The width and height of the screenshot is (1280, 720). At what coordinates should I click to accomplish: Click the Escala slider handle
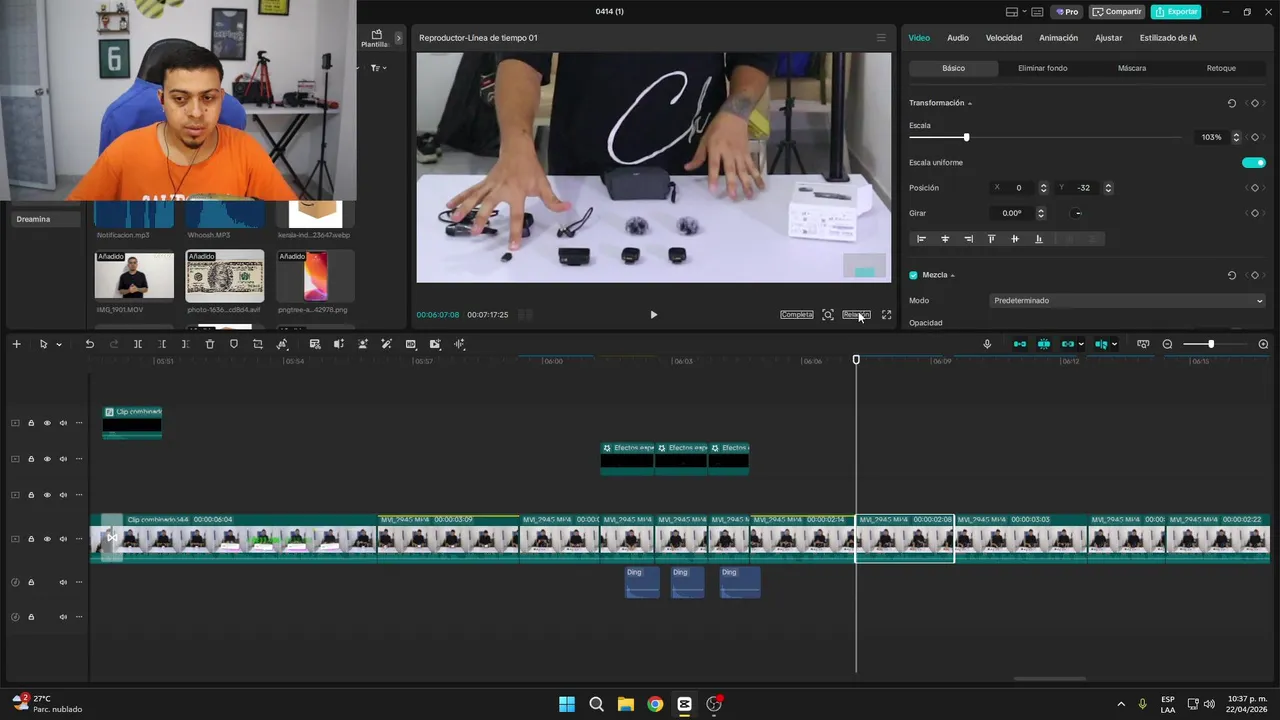pyautogui.click(x=966, y=137)
